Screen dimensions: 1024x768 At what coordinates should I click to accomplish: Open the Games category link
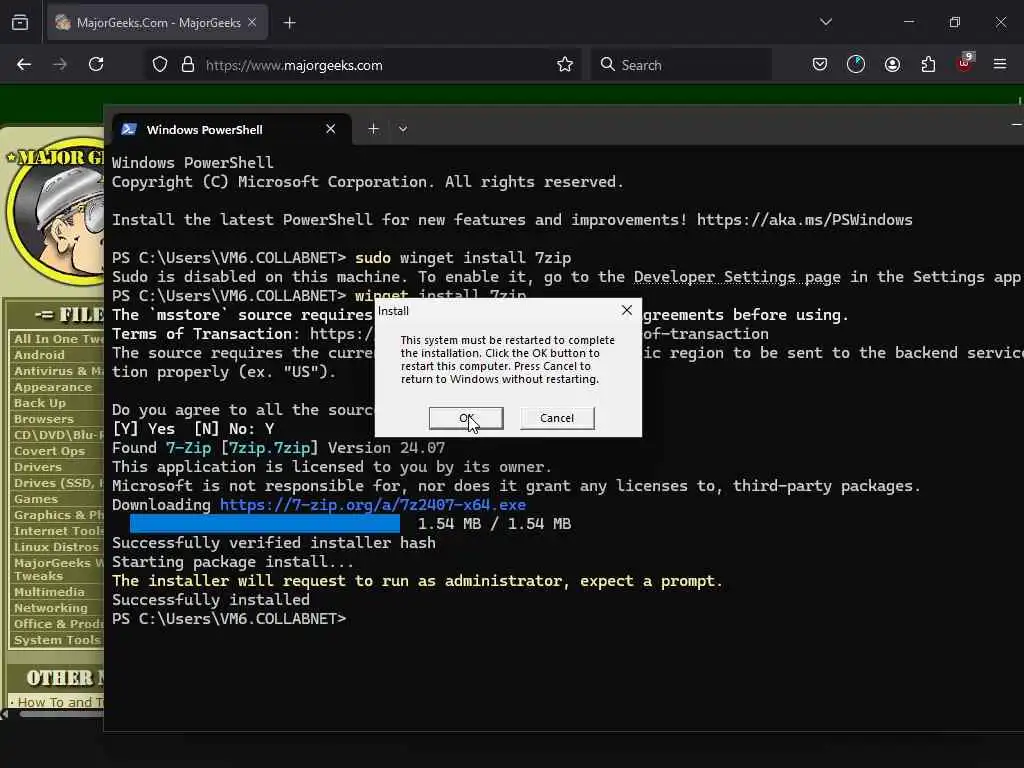click(36, 499)
